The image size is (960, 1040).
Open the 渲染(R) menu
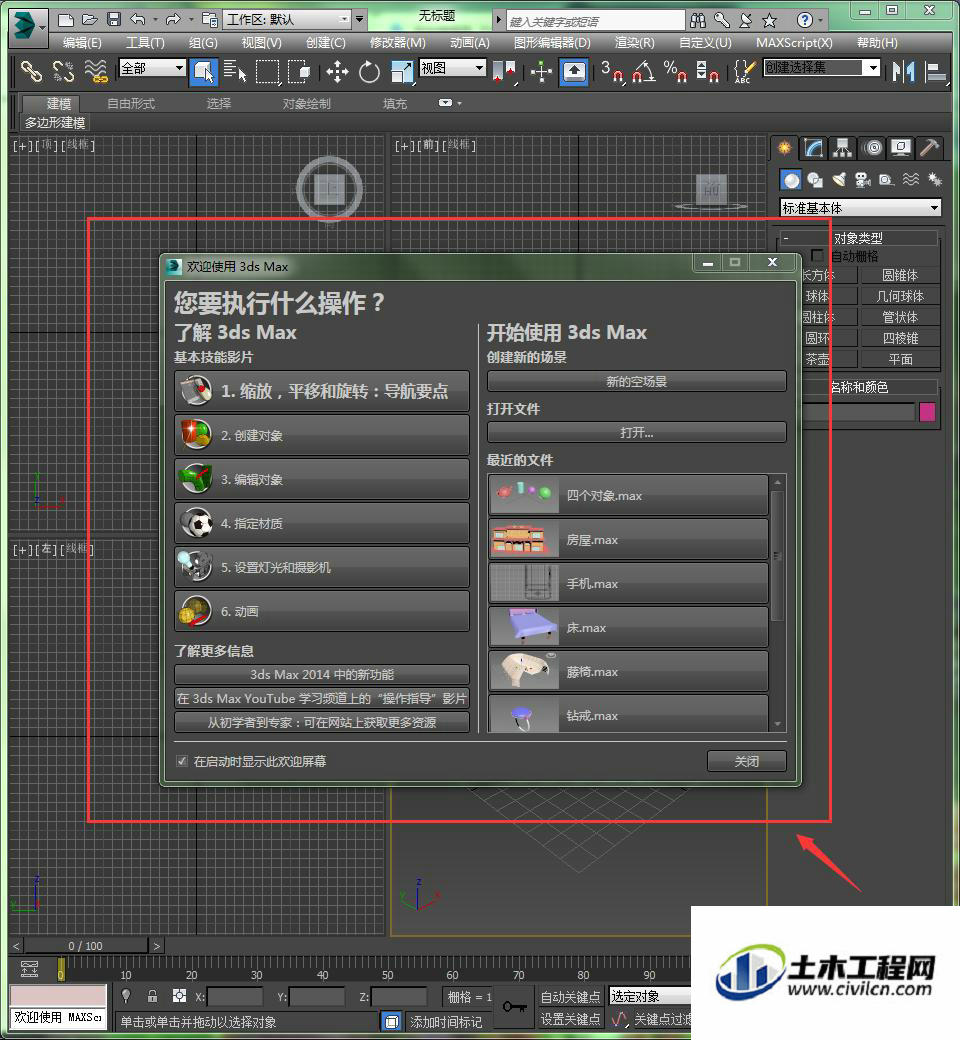tap(634, 43)
